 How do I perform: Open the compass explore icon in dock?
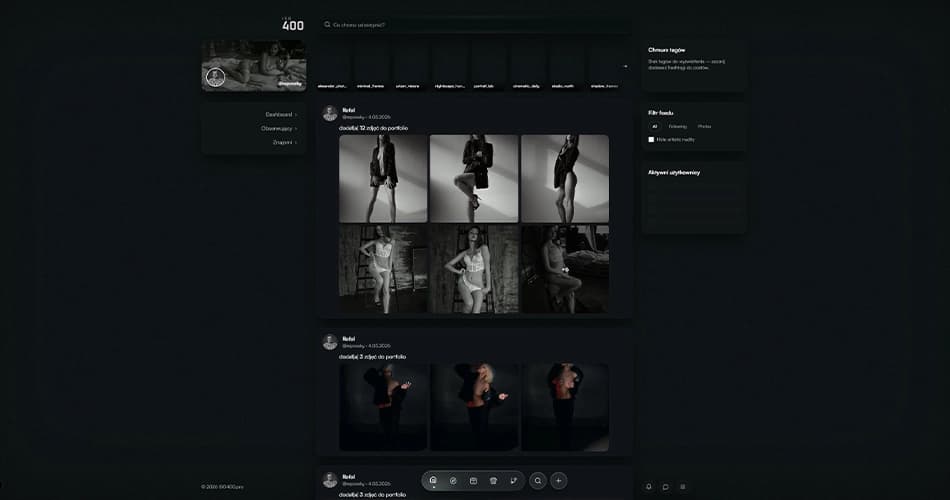click(453, 481)
